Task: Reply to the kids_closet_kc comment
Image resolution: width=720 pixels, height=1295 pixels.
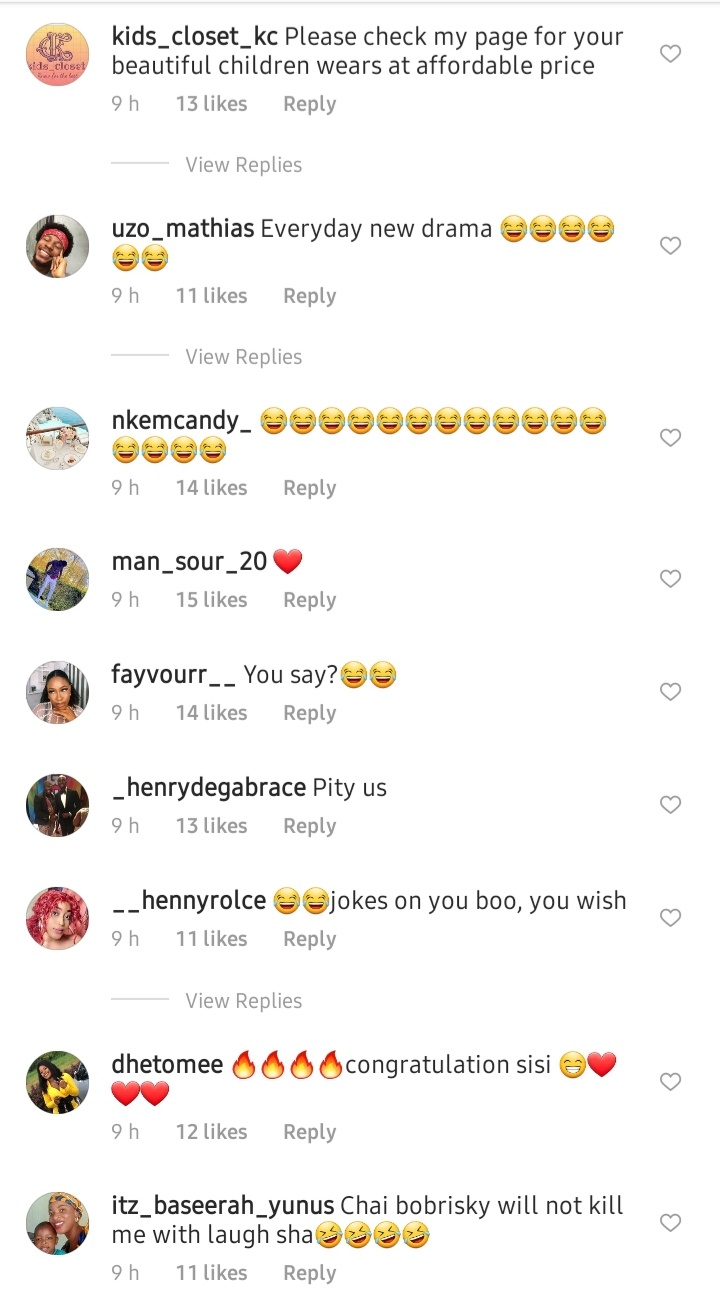Action: pyautogui.click(x=309, y=104)
